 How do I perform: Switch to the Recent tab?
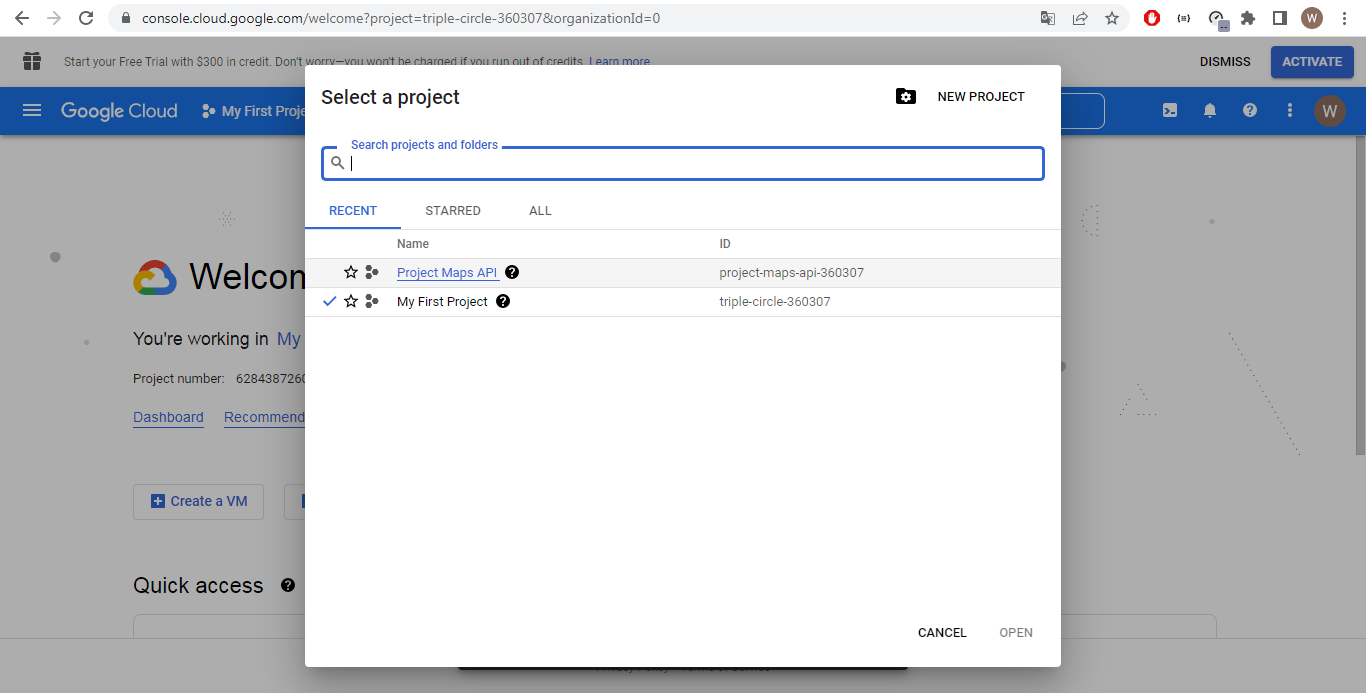pyautogui.click(x=353, y=211)
